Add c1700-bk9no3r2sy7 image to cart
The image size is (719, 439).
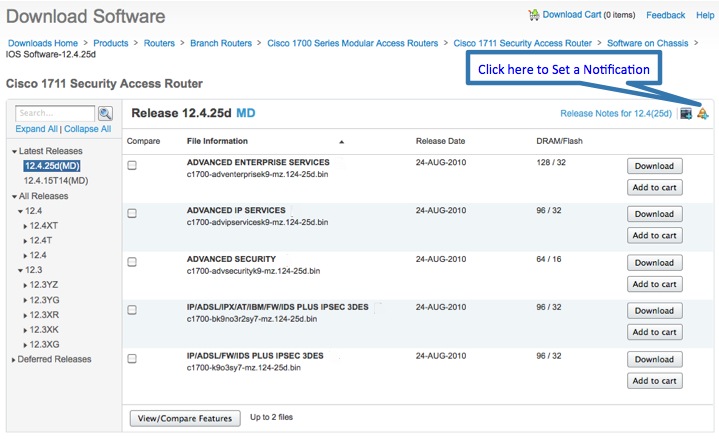(x=654, y=332)
